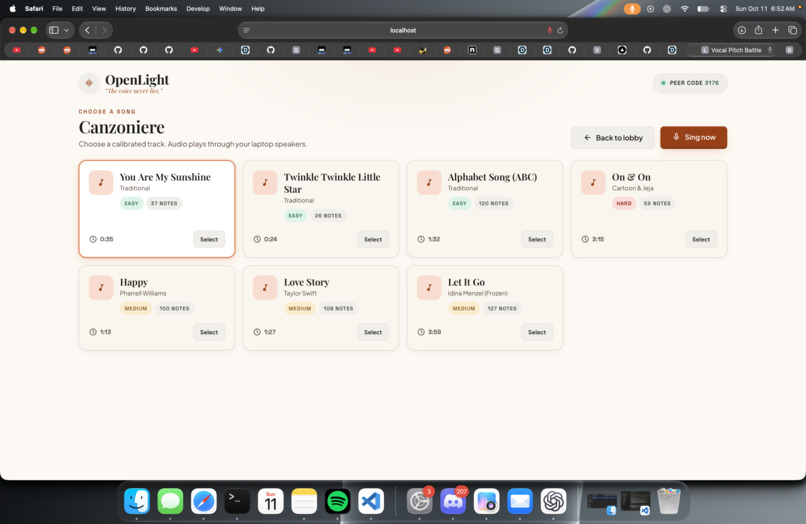This screenshot has width=806, height=524.
Task: Open the History menu
Action: point(125,9)
